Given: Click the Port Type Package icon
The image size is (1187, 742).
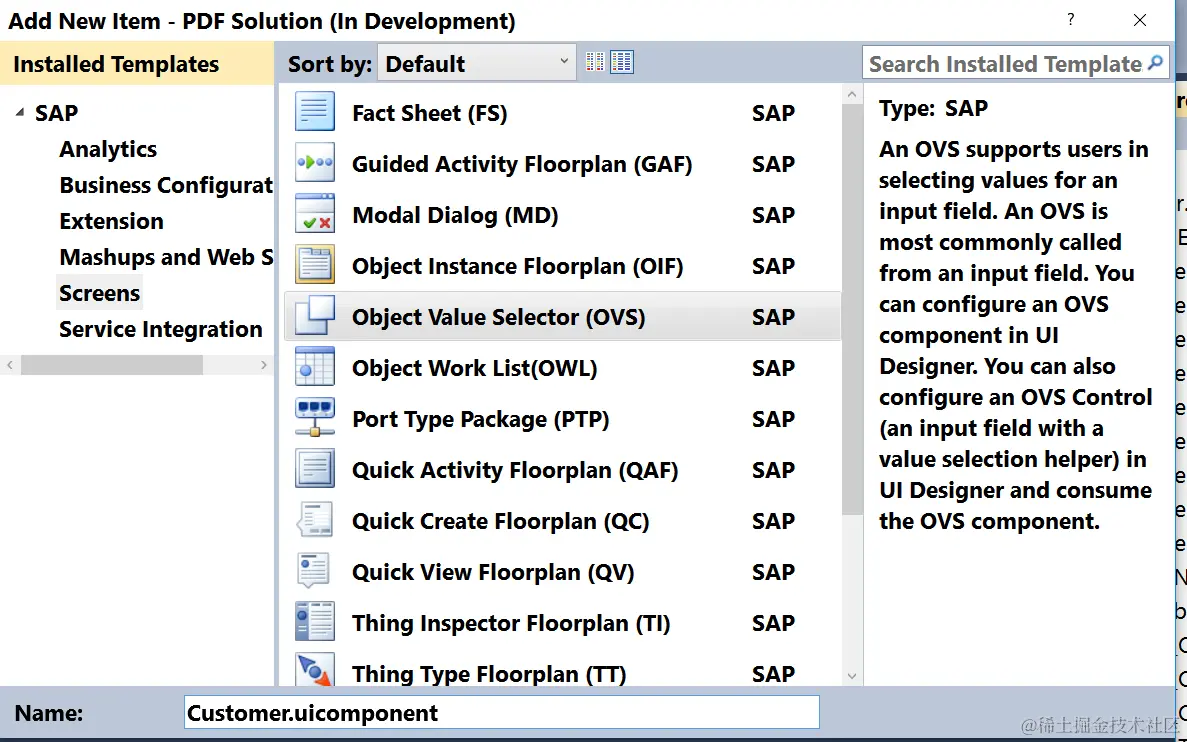Looking at the screenshot, I should [x=314, y=418].
